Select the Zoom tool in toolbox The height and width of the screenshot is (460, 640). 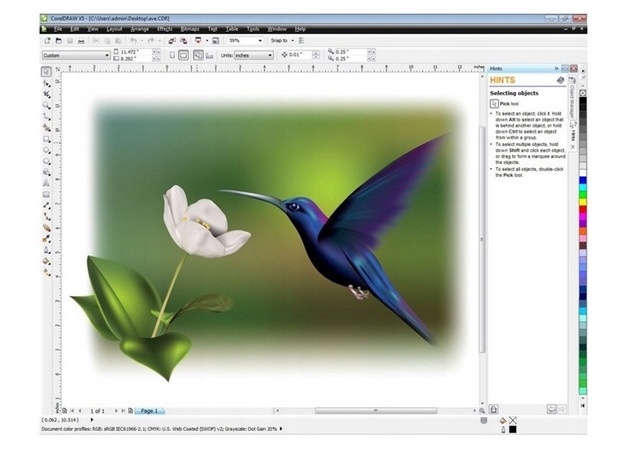click(47, 106)
